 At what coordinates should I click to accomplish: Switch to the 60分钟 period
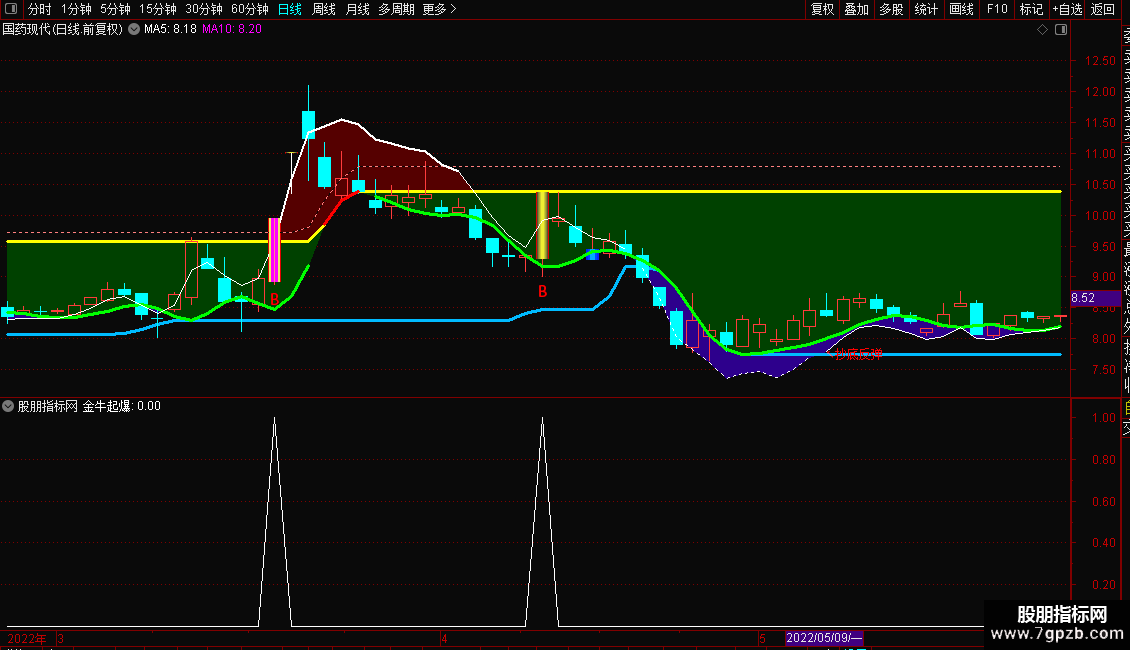click(249, 9)
